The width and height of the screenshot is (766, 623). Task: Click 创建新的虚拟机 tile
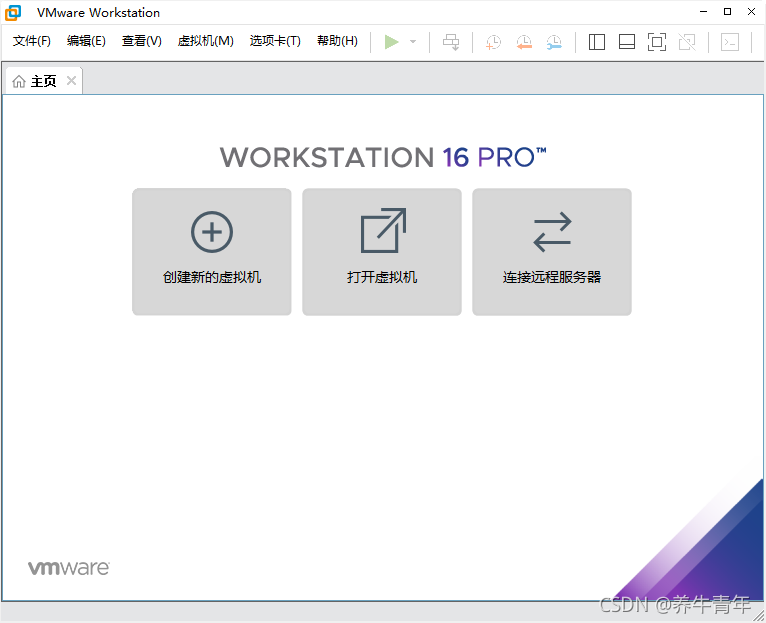[212, 252]
